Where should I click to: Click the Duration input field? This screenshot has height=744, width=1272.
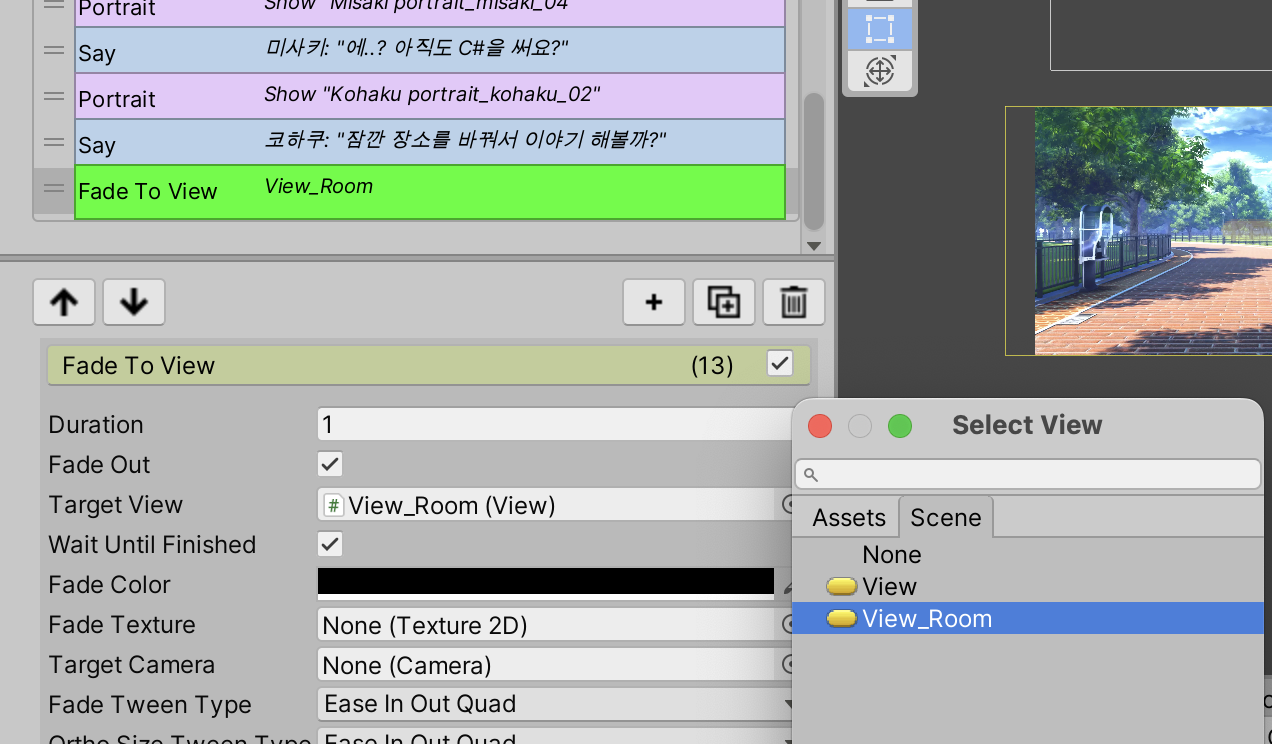coord(556,424)
